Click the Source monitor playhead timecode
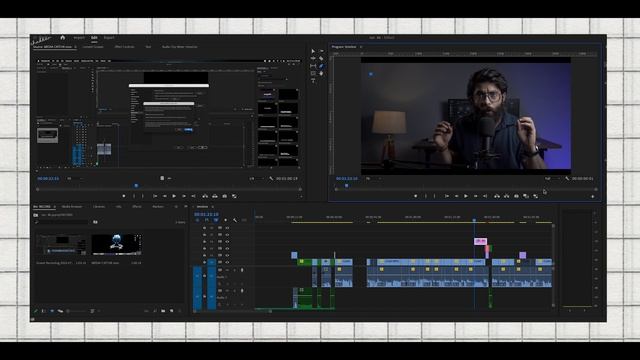 coord(48,178)
